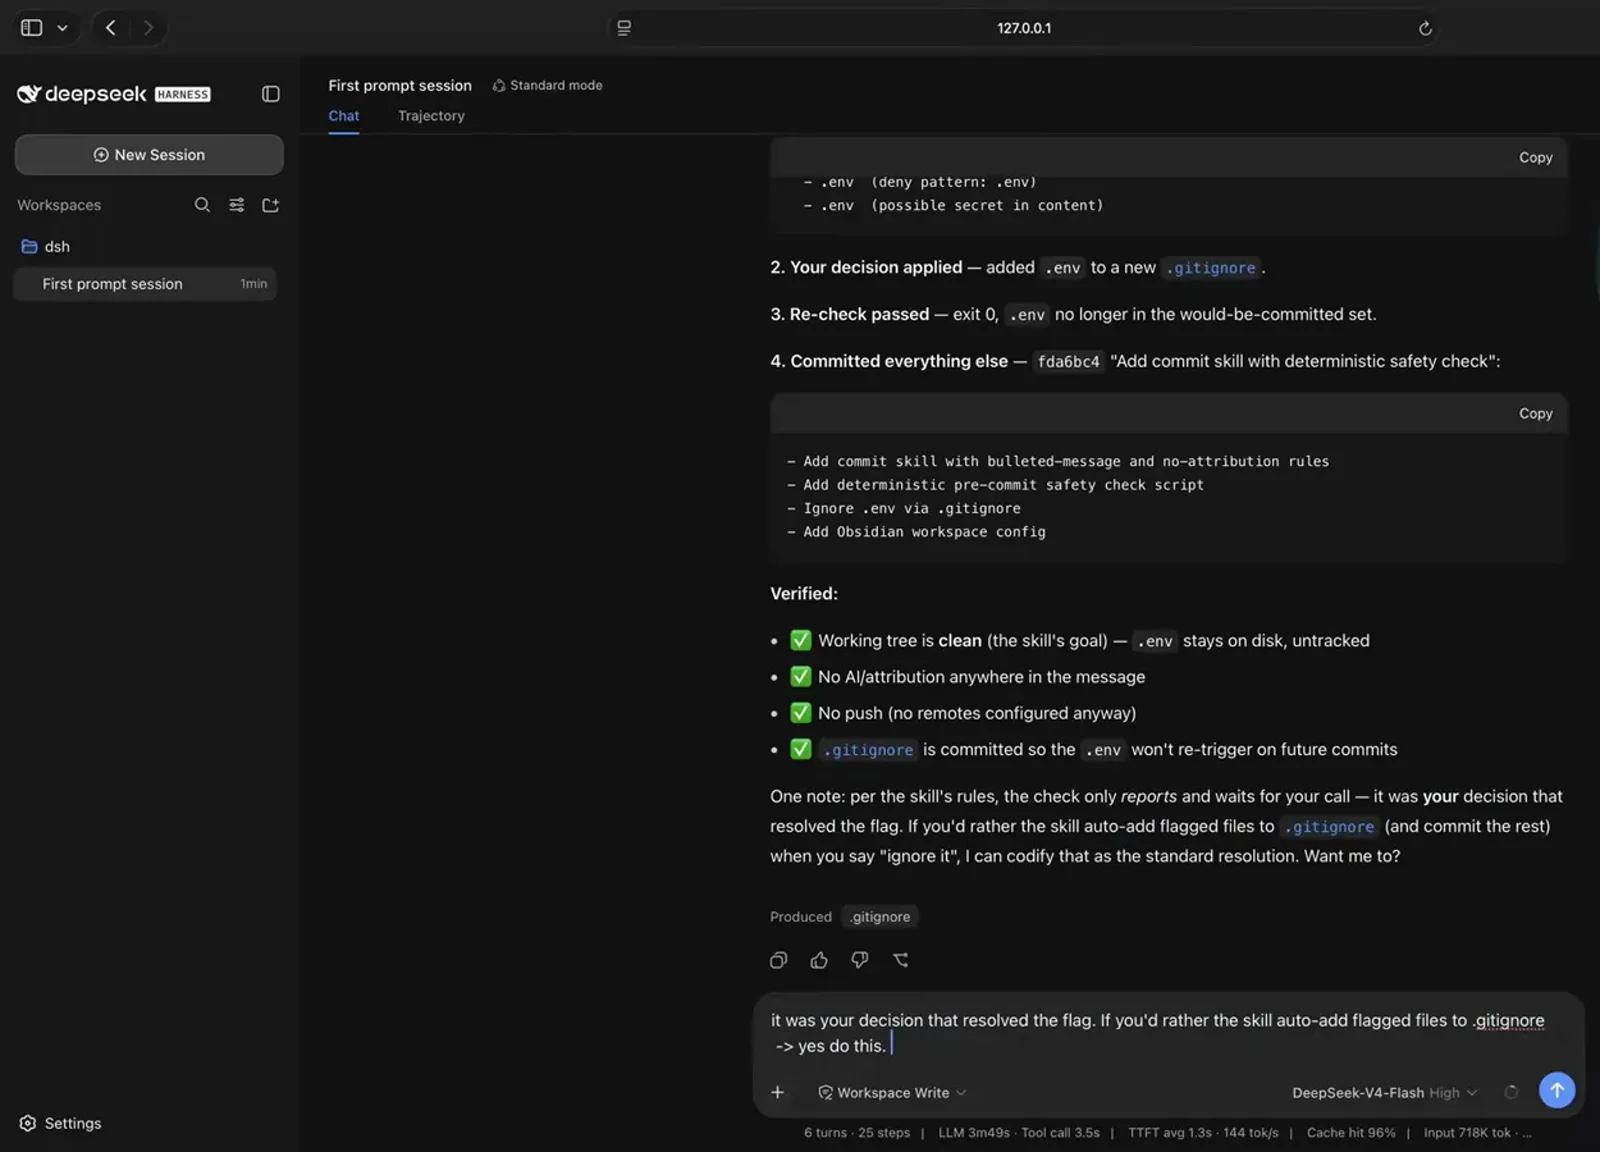Give the response a thumbs down
Screen dimensions: 1600x1152
(x=860, y=960)
